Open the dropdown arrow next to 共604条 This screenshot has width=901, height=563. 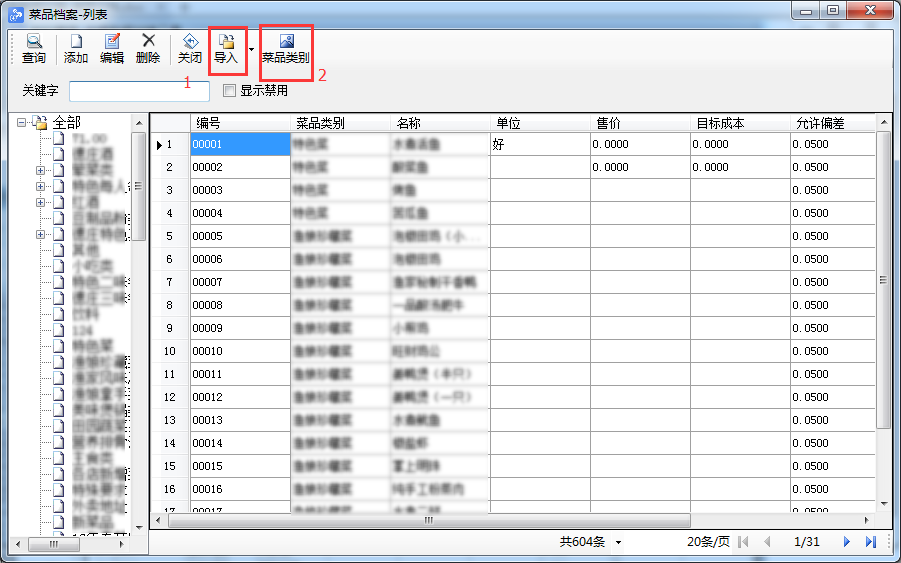(x=618, y=542)
